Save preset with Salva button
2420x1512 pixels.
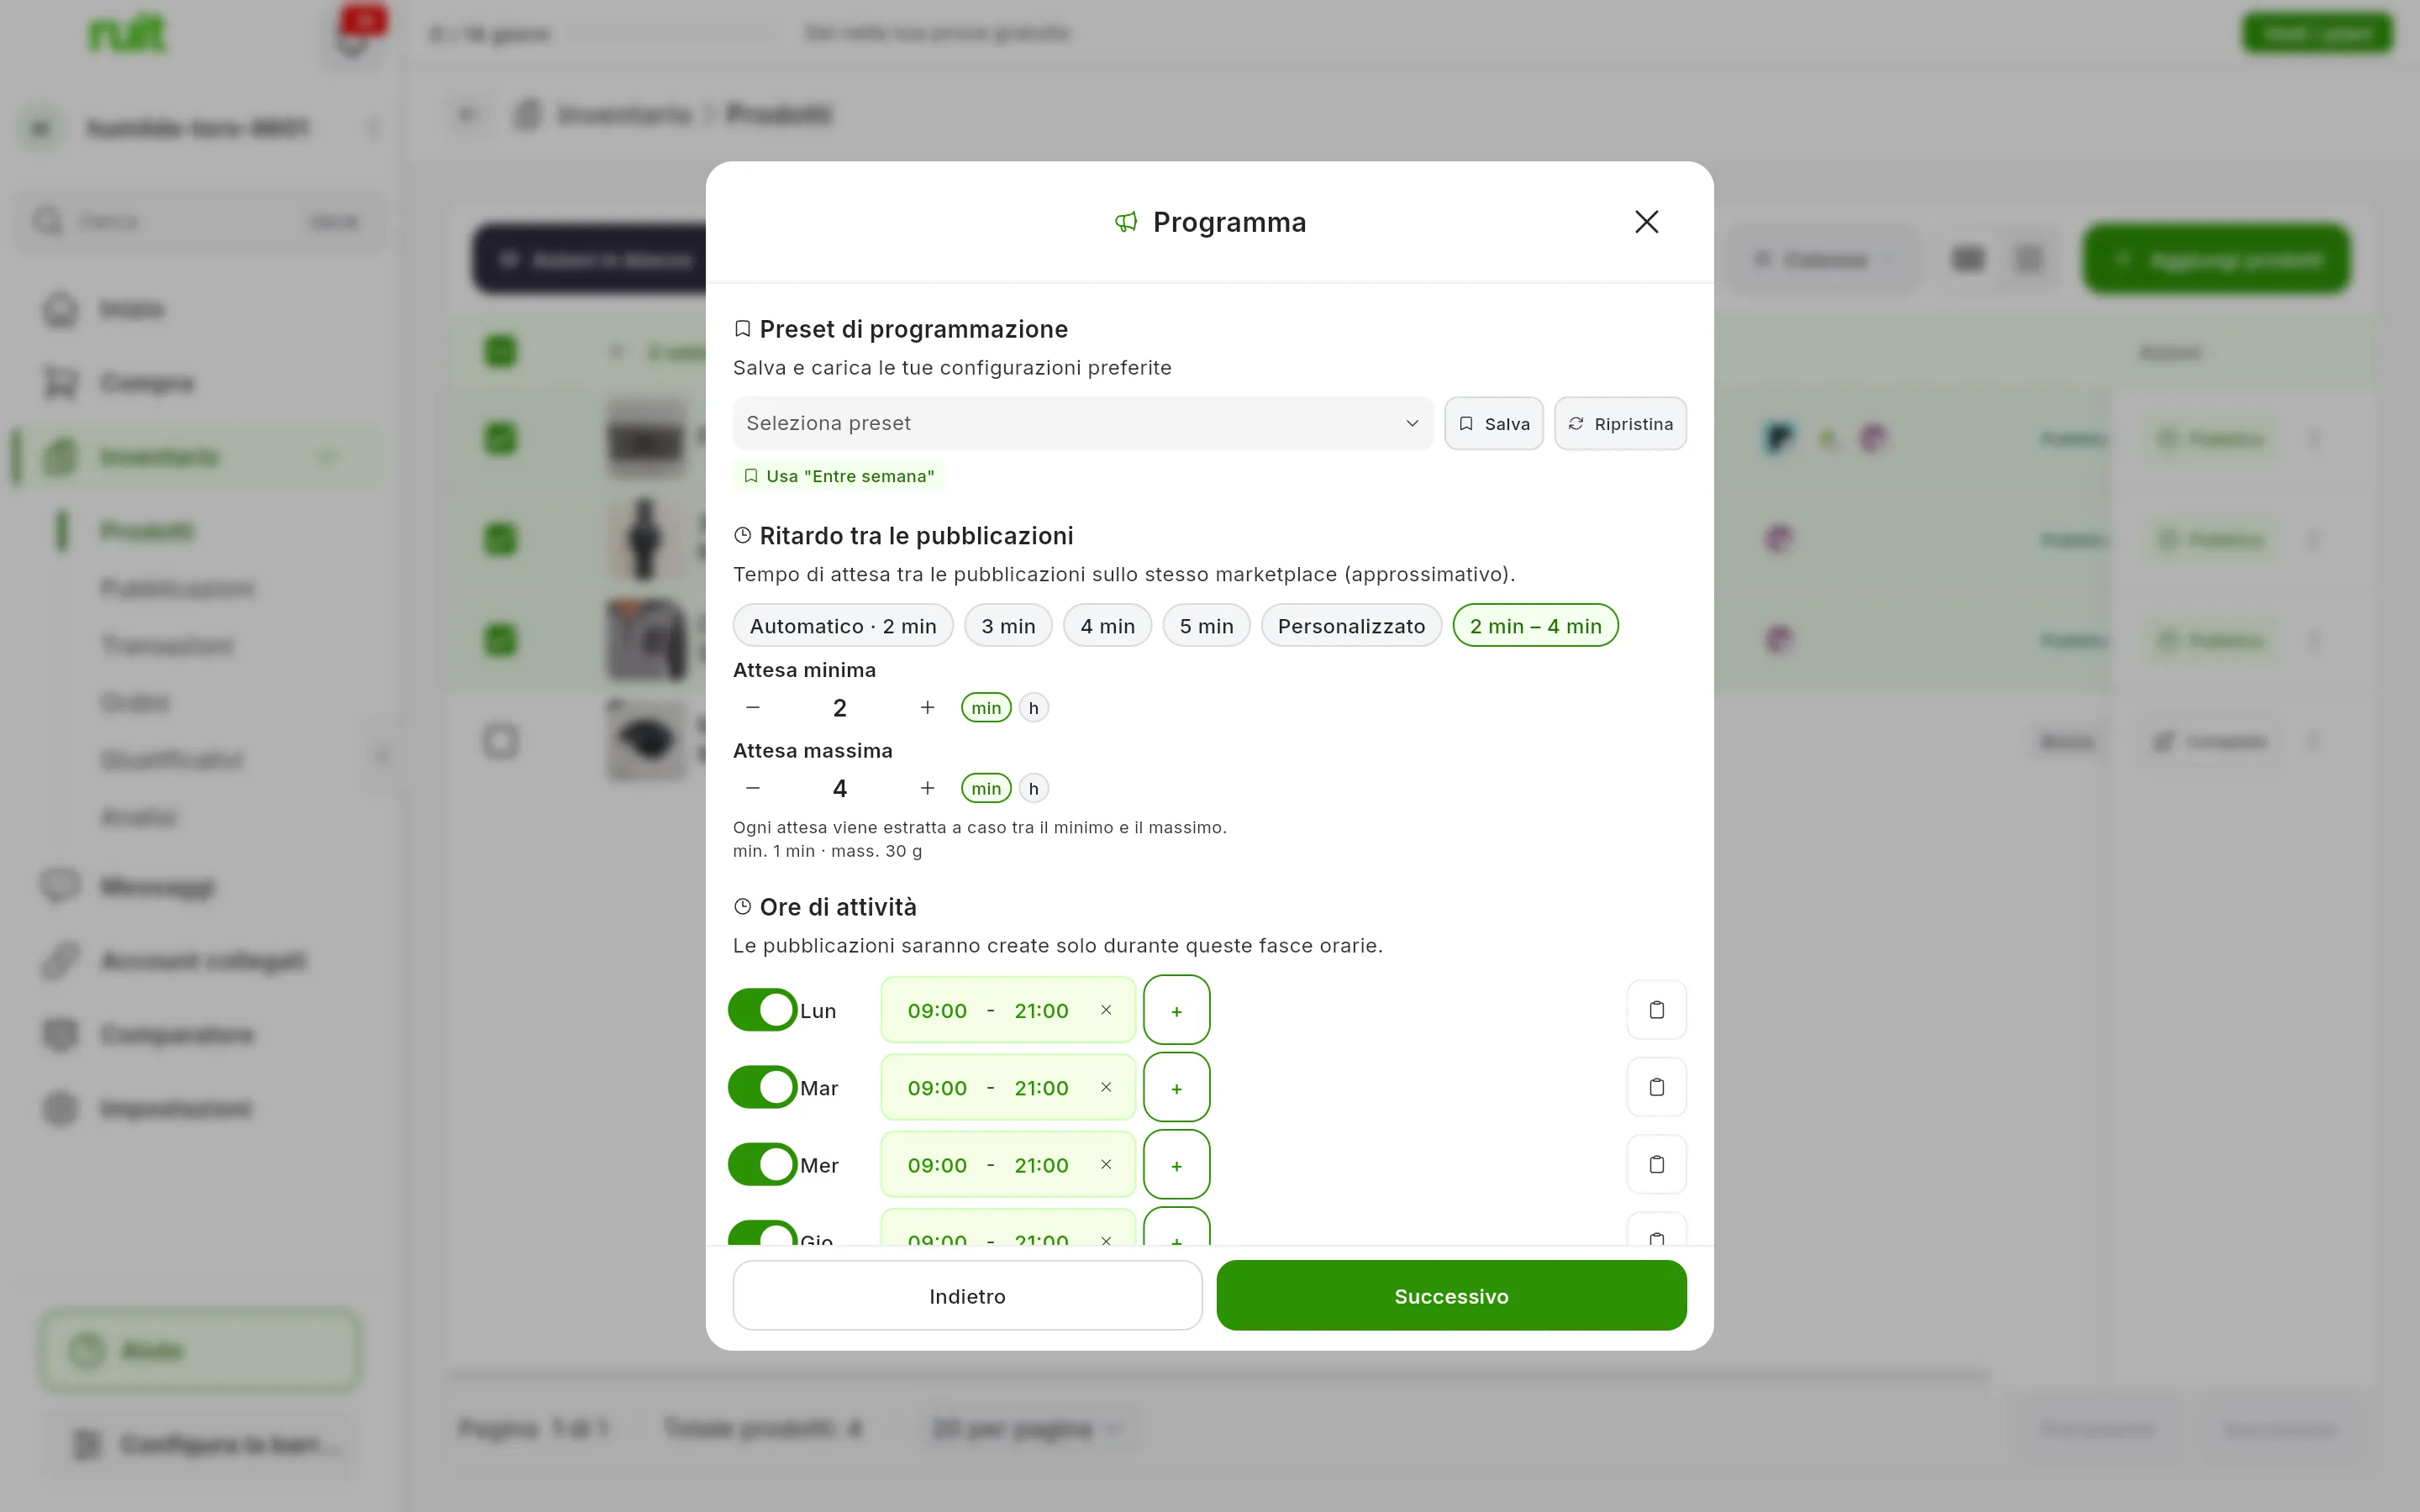(1494, 423)
